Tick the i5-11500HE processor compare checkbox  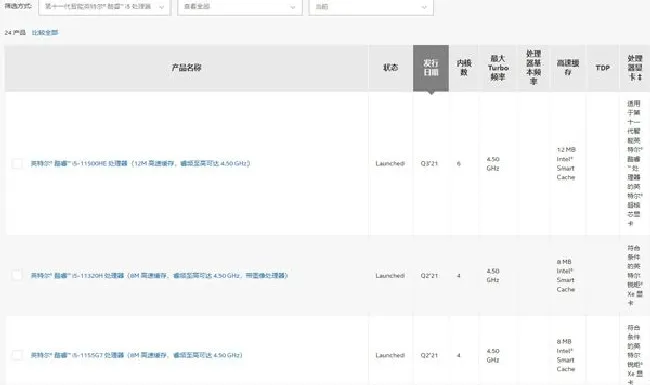[x=17, y=164]
